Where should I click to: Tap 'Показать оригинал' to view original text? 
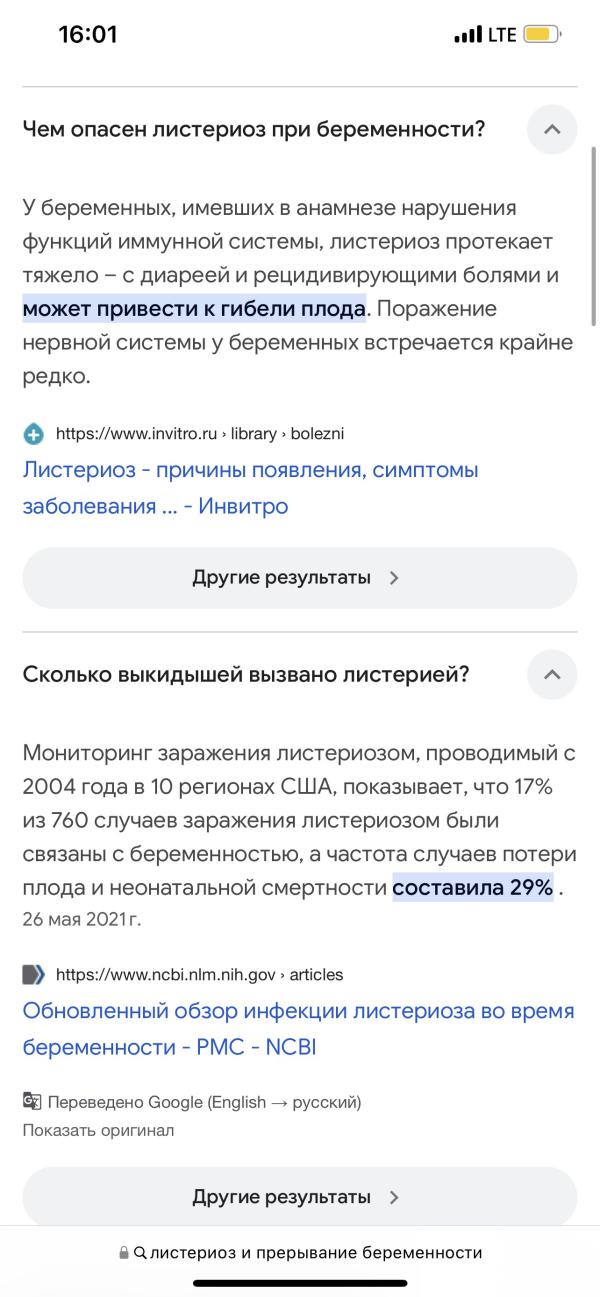[99, 1130]
